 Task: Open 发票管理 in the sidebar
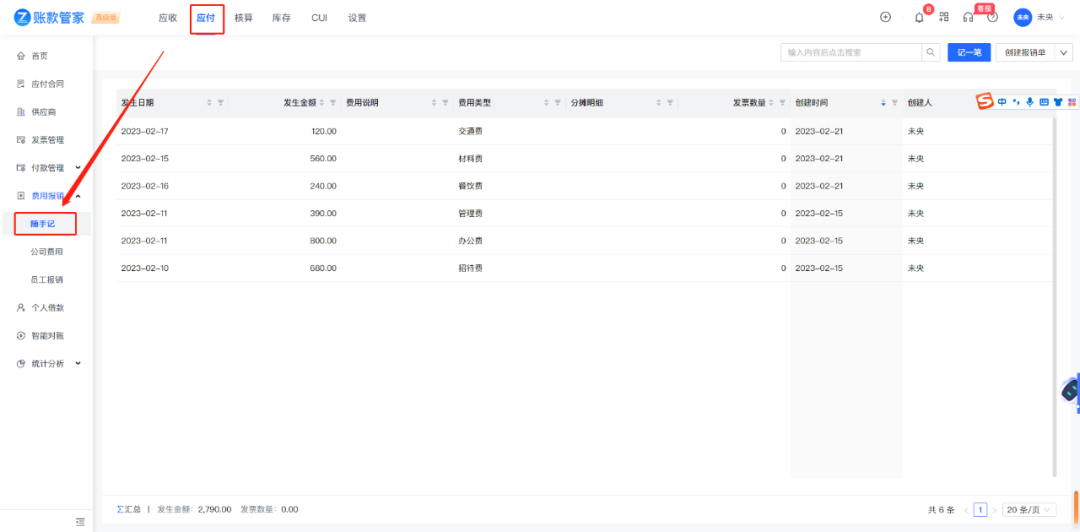46,140
